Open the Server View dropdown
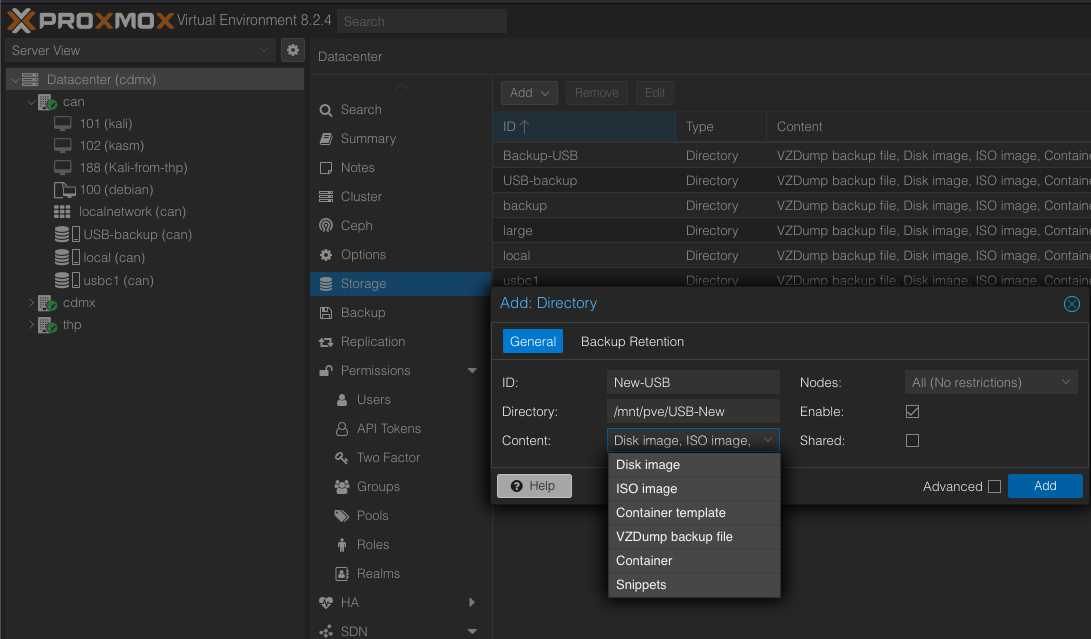This screenshot has width=1091, height=639. 140,50
